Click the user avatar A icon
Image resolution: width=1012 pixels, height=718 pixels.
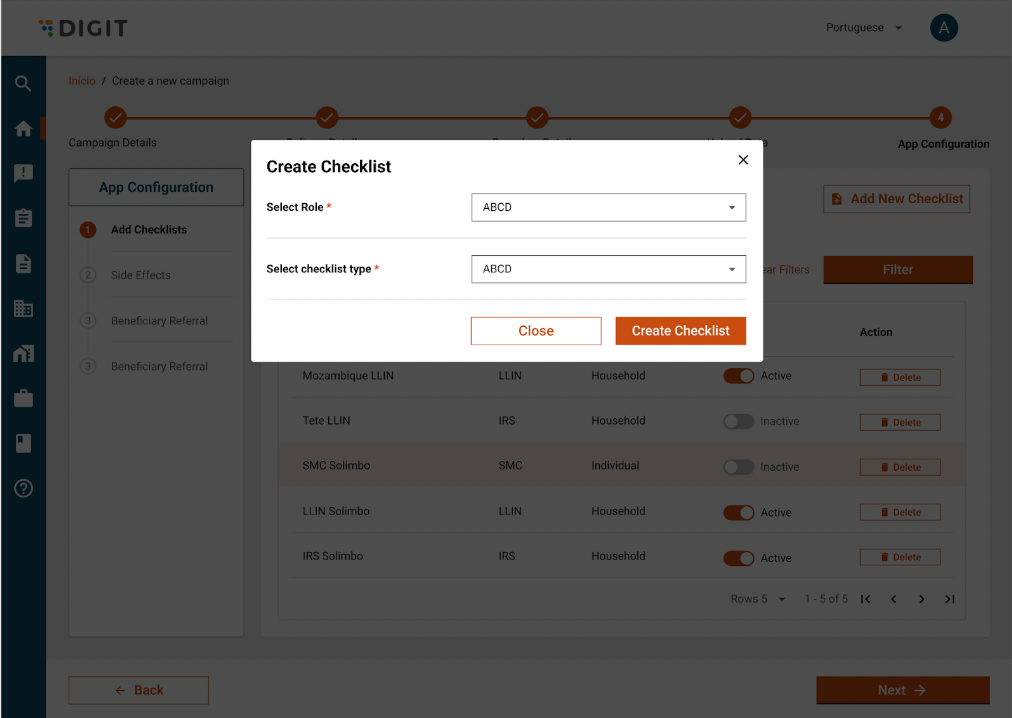[x=943, y=28]
